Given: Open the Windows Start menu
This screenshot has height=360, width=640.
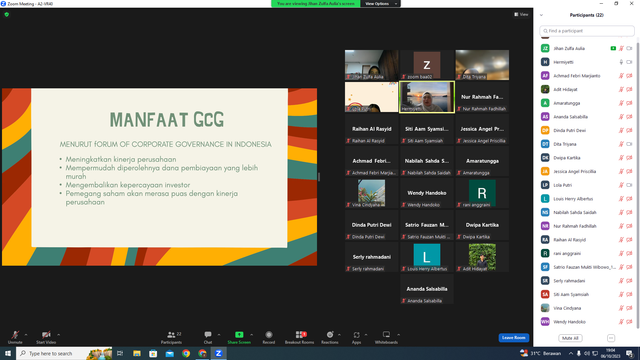Looking at the screenshot, I should (x=7, y=353).
